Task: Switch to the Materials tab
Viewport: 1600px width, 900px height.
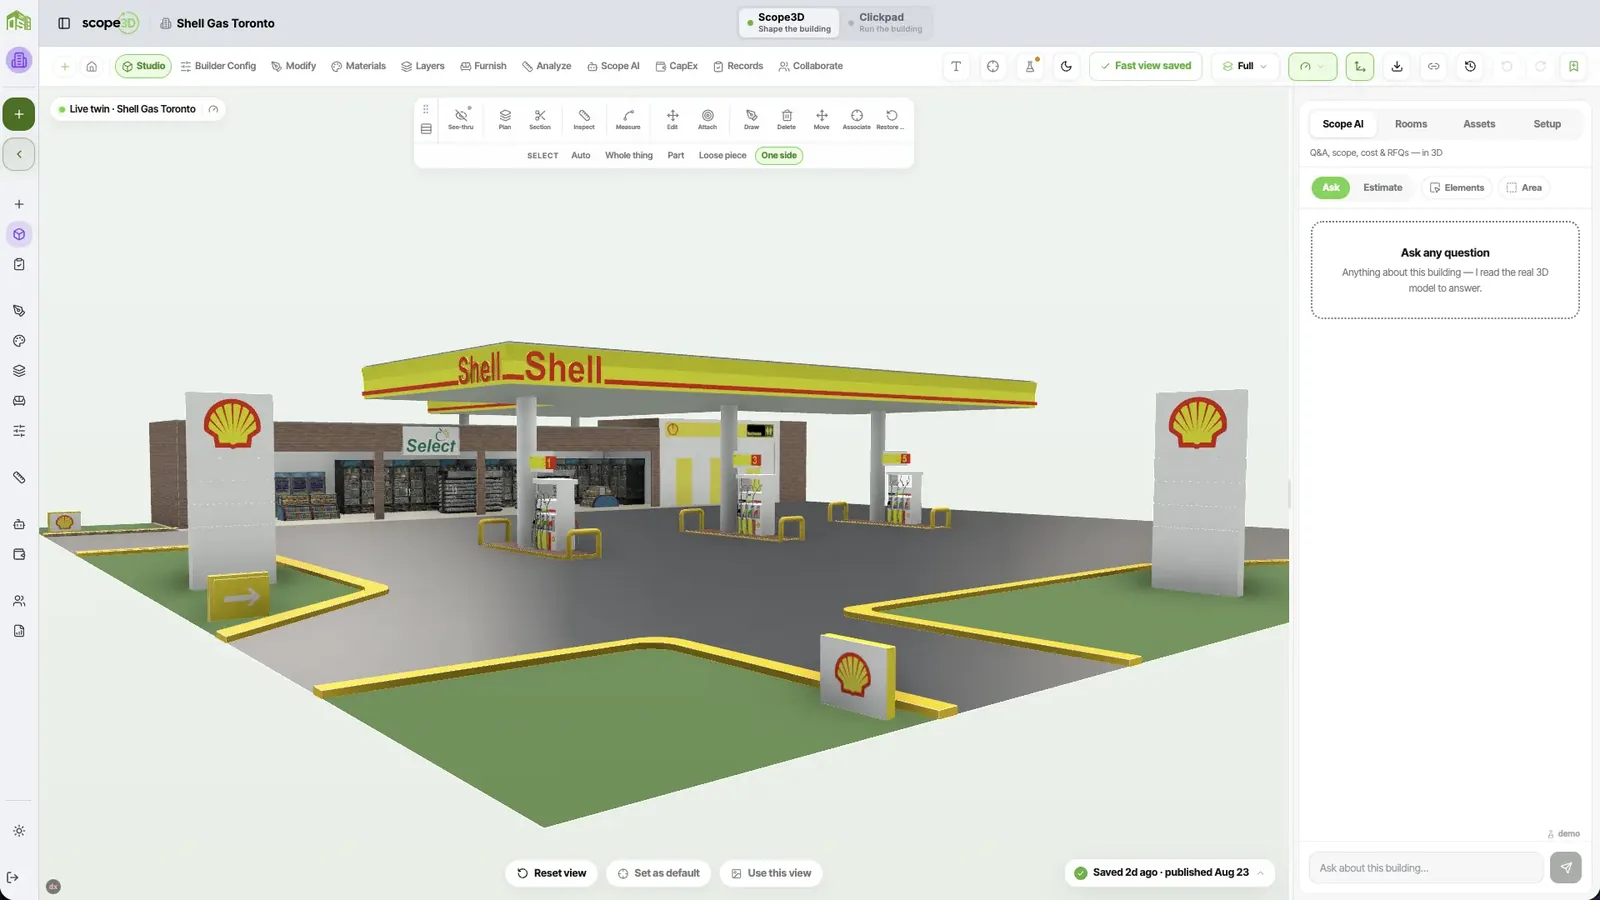Action: [x=358, y=66]
